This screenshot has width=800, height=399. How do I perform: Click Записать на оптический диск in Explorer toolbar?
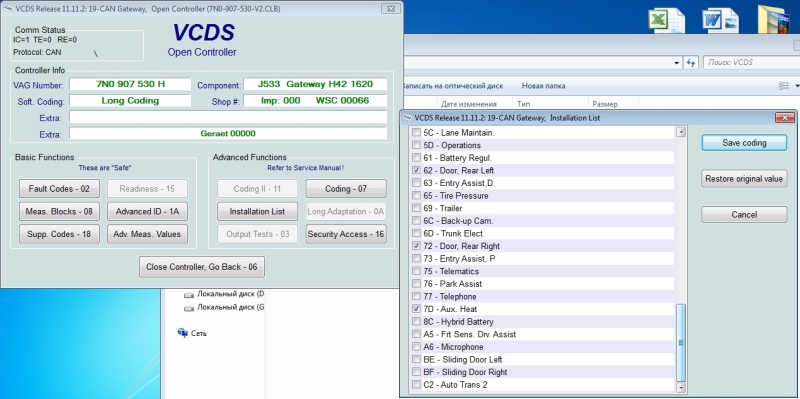click(452, 86)
